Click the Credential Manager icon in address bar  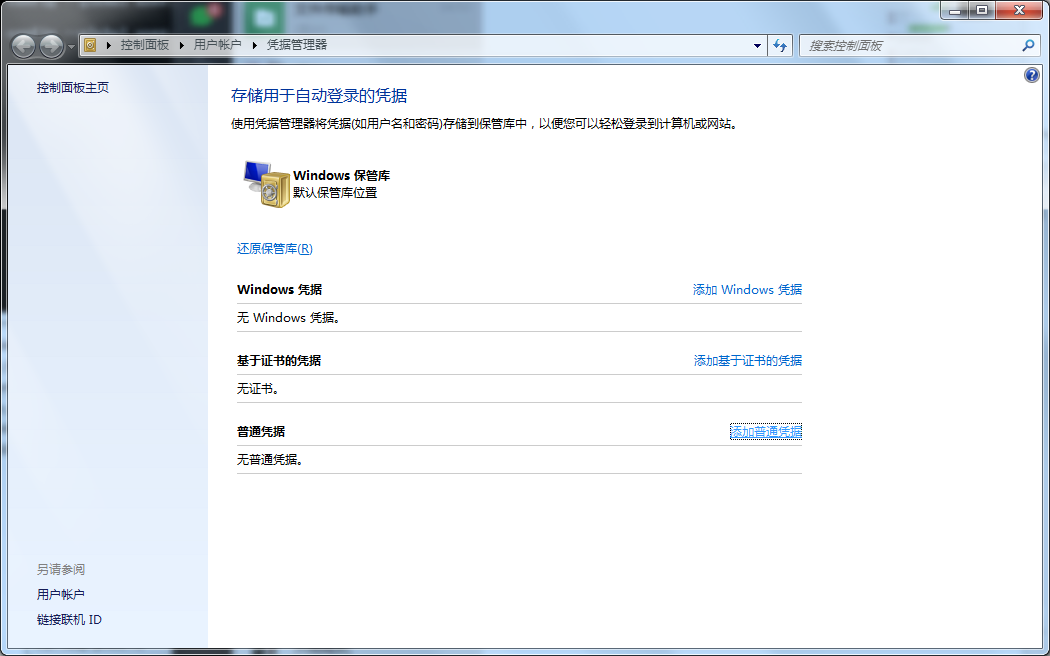90,46
